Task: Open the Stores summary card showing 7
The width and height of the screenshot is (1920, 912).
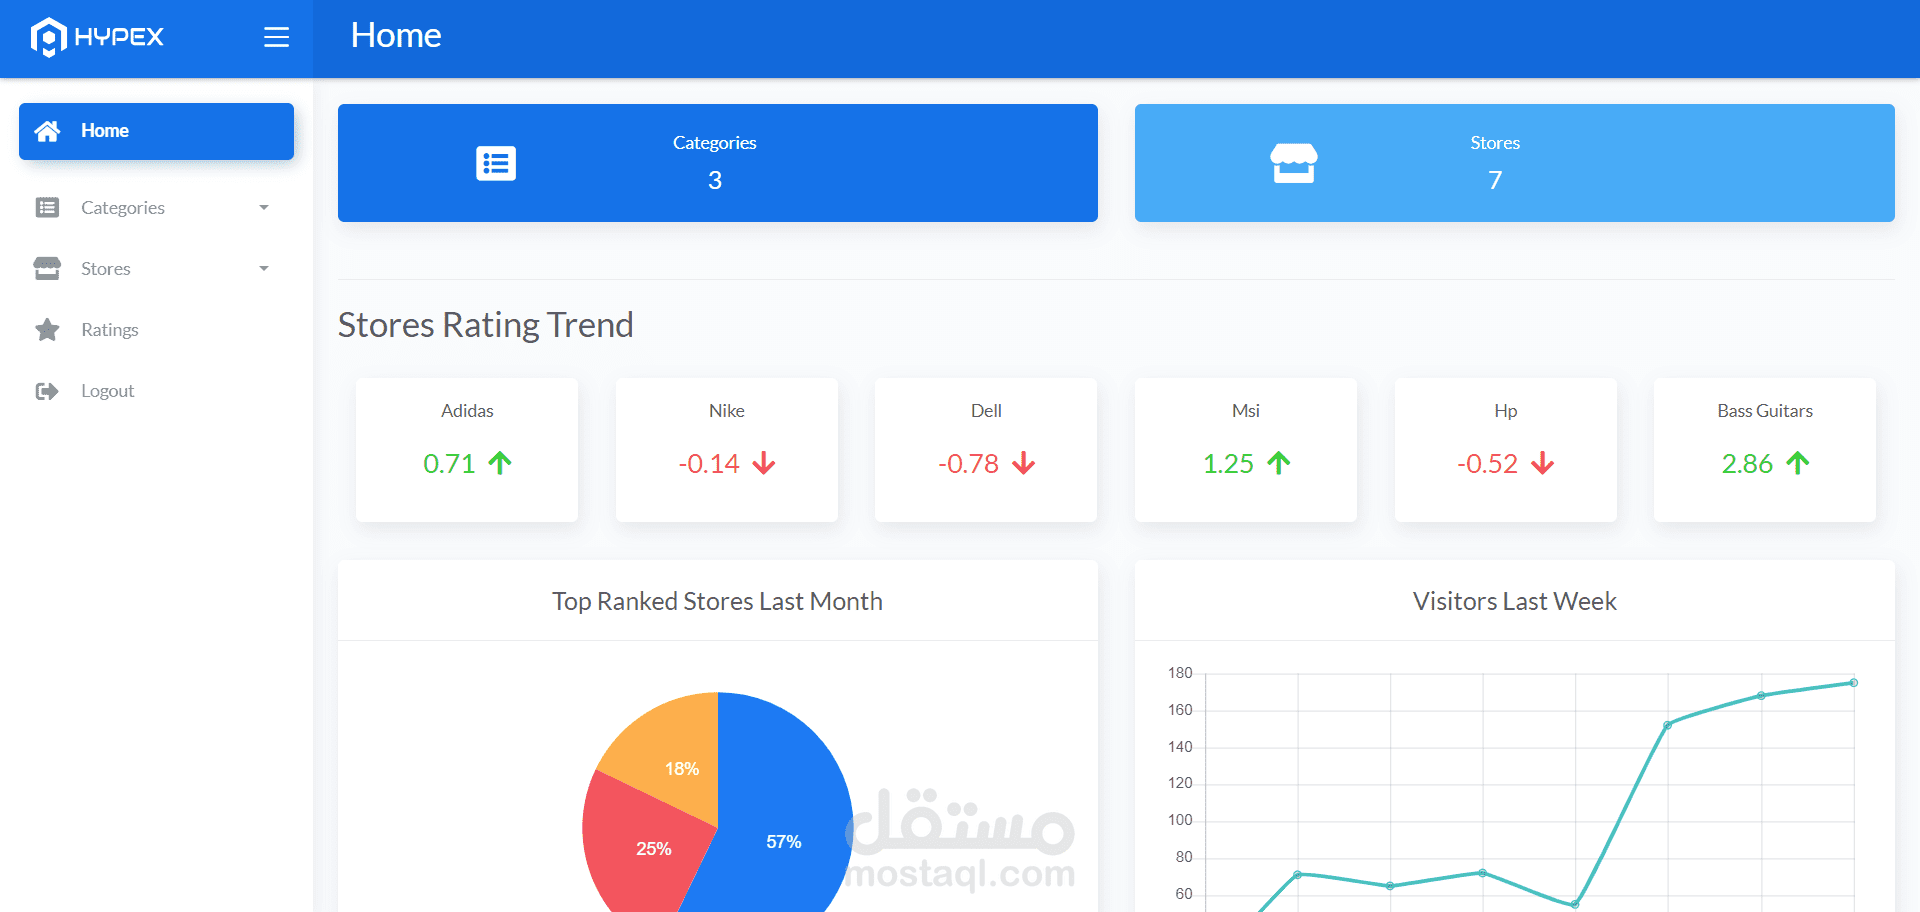Action: pos(1514,163)
